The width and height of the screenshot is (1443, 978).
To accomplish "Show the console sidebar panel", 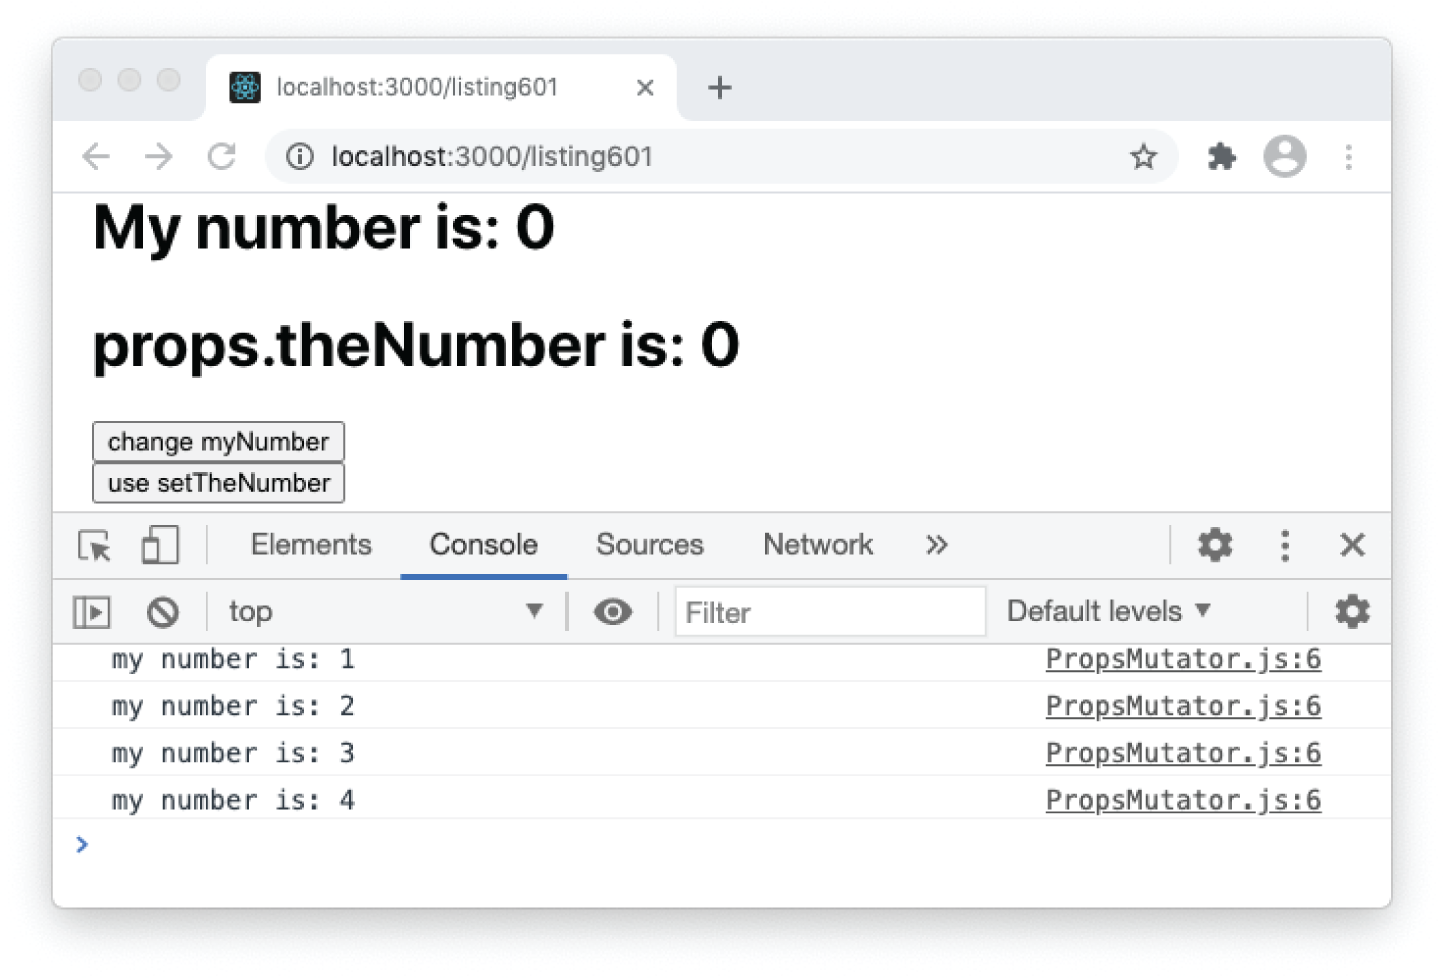I will point(91,611).
